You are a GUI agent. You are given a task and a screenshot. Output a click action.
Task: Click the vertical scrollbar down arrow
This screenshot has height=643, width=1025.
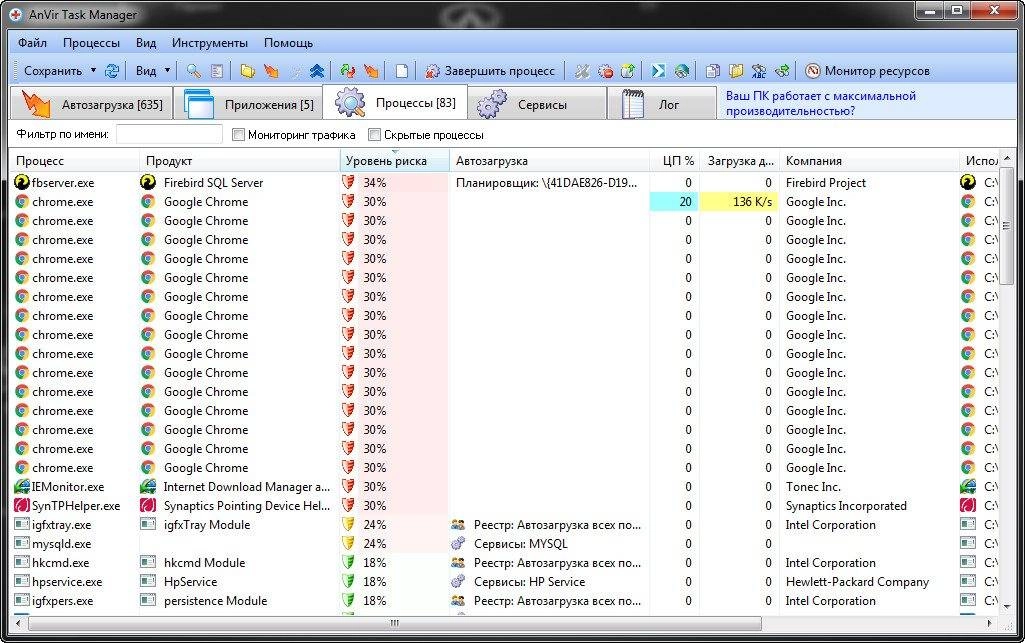click(1006, 606)
